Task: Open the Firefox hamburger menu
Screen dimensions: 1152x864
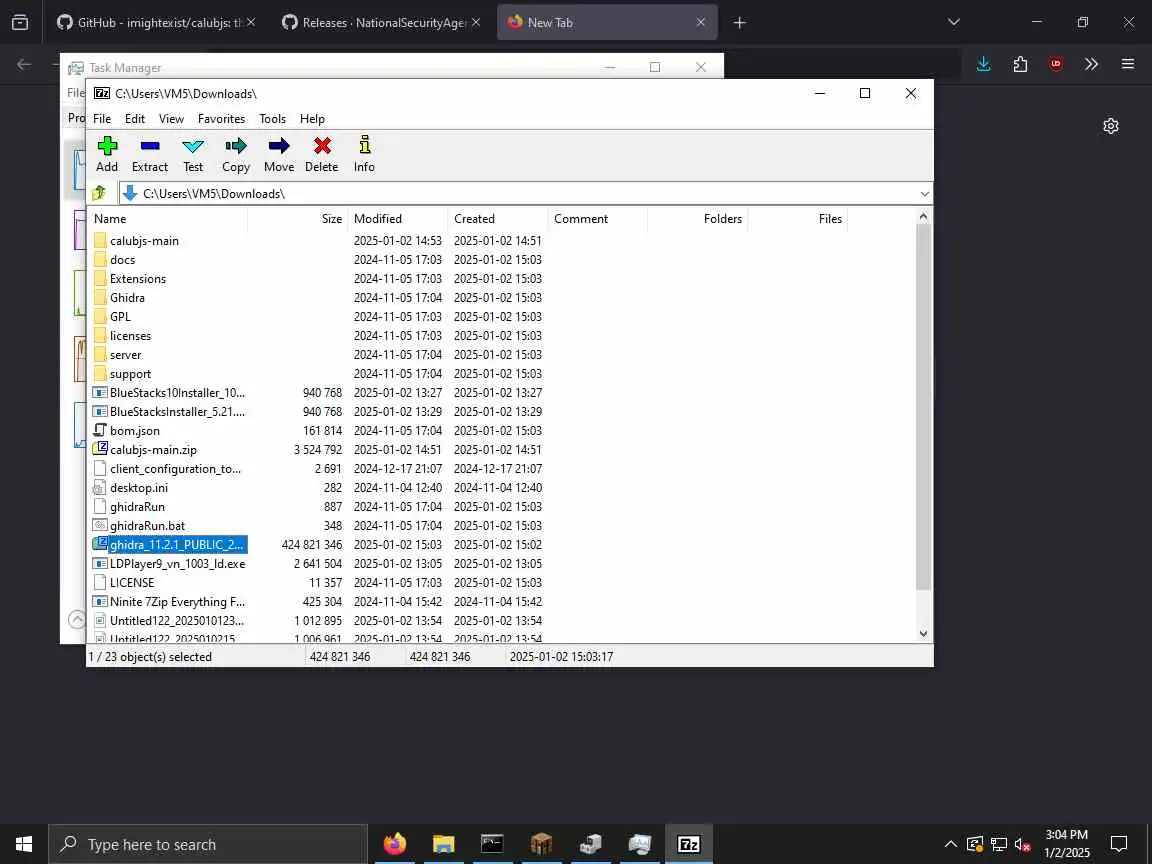Action: coord(1128,65)
